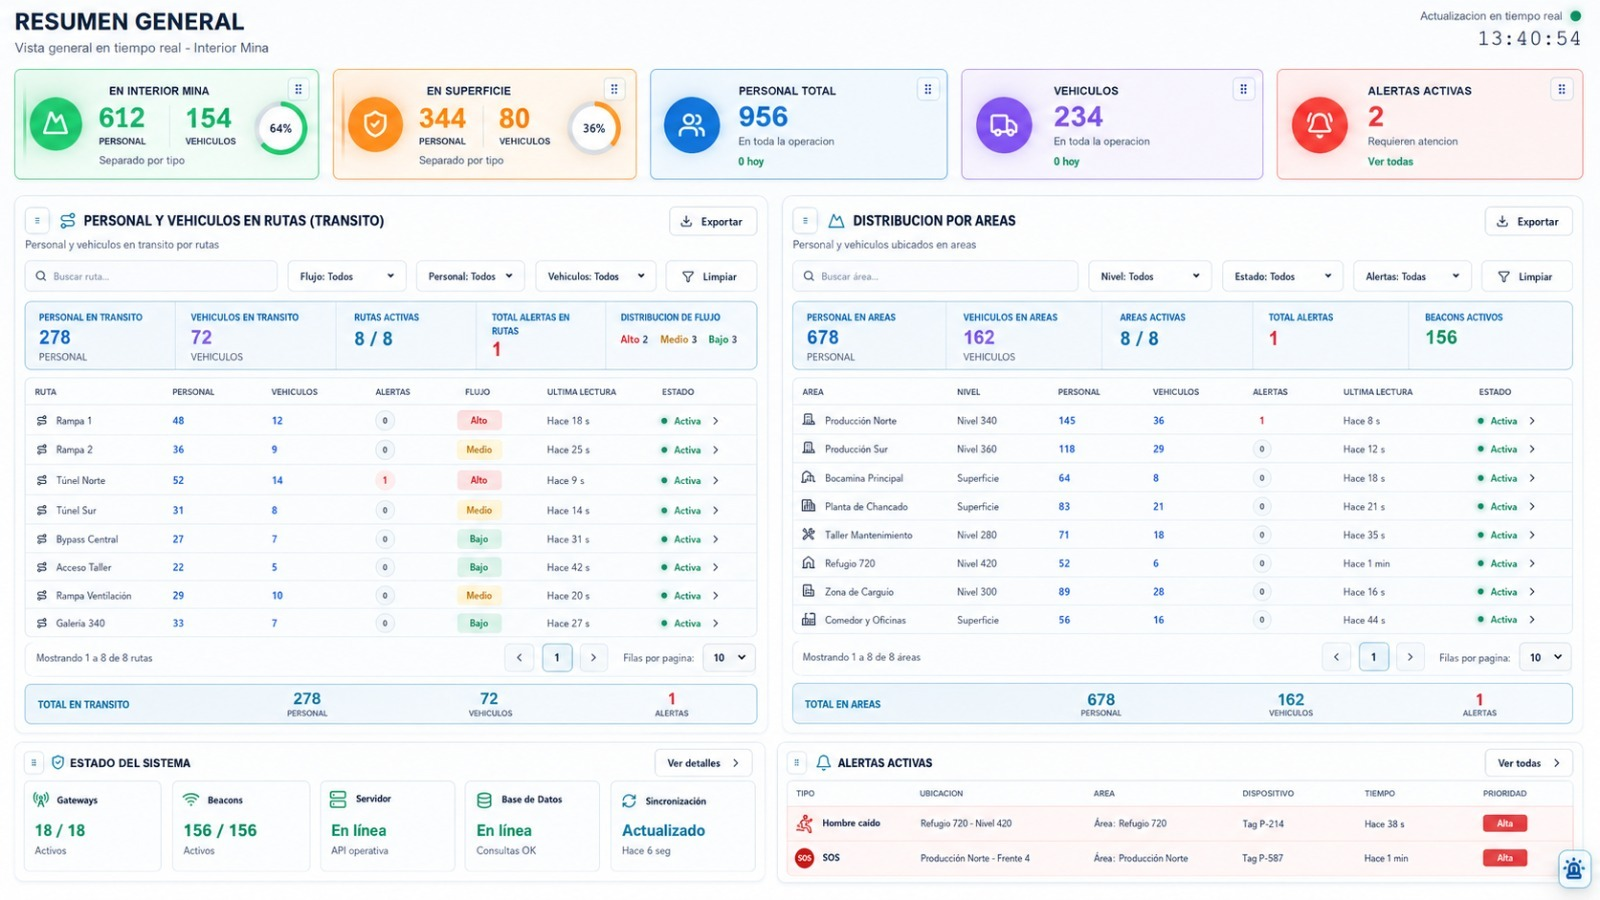
Task: Open drag handle menu on En Superficie card
Action: coord(614,89)
